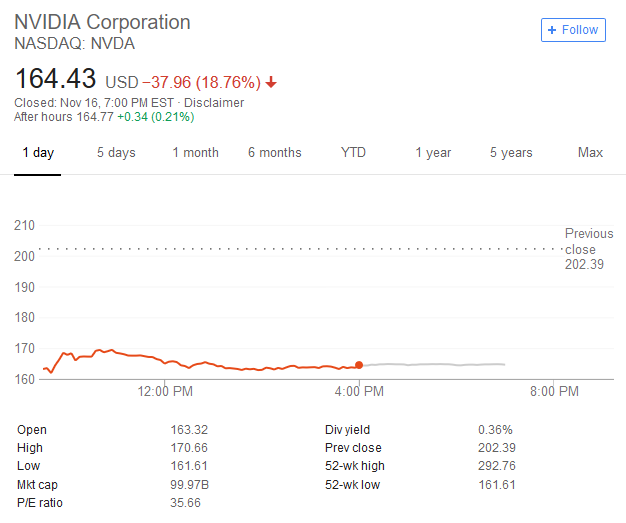Select the YTD tab
Image resolution: width=626 pixels, height=523 pixels.
click(x=353, y=153)
